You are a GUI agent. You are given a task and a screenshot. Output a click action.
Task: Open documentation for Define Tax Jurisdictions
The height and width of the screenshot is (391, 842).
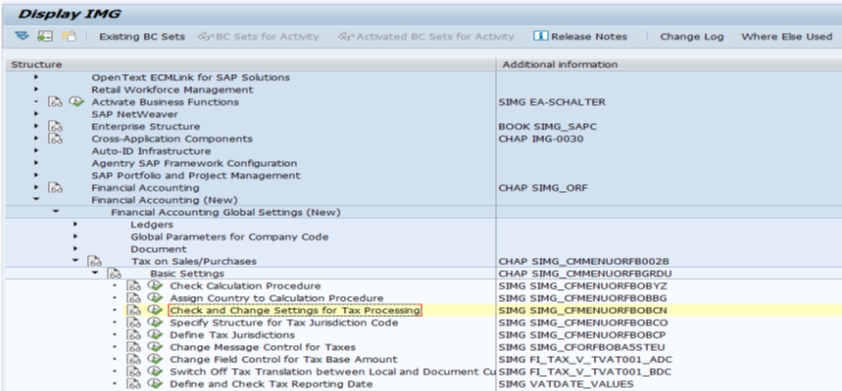click(134, 335)
